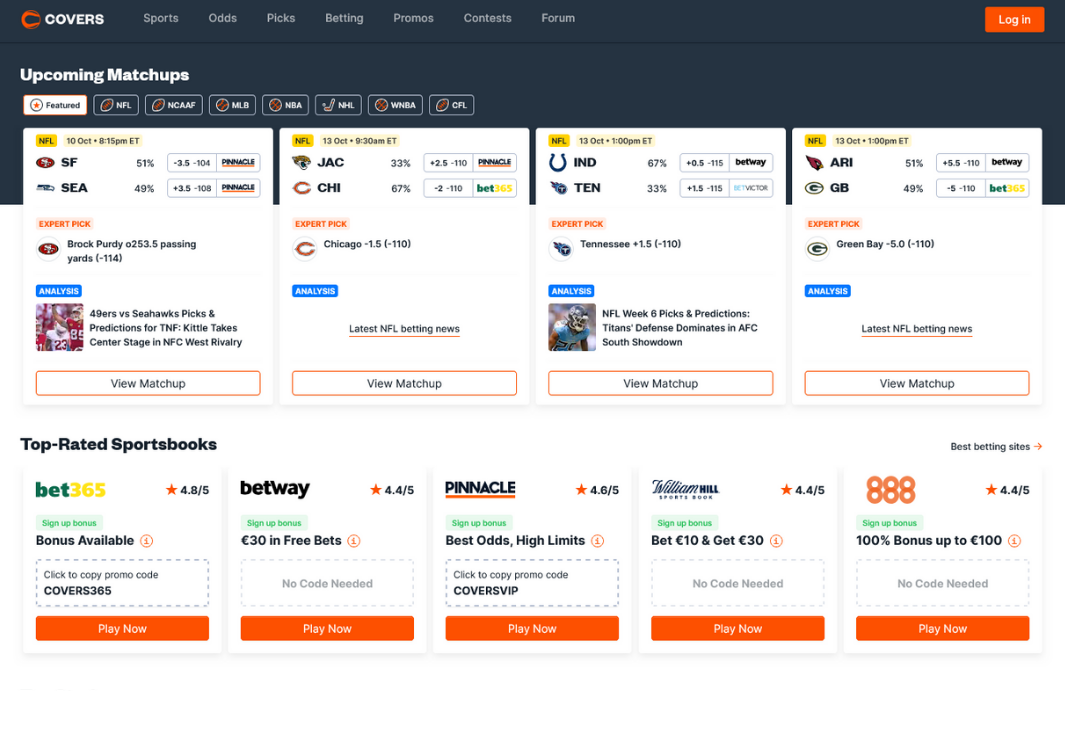Image resolution: width=1065 pixels, height=750 pixels.
Task: Click the 49ers icon beside Brock Purdy pick
Action: coord(48,249)
